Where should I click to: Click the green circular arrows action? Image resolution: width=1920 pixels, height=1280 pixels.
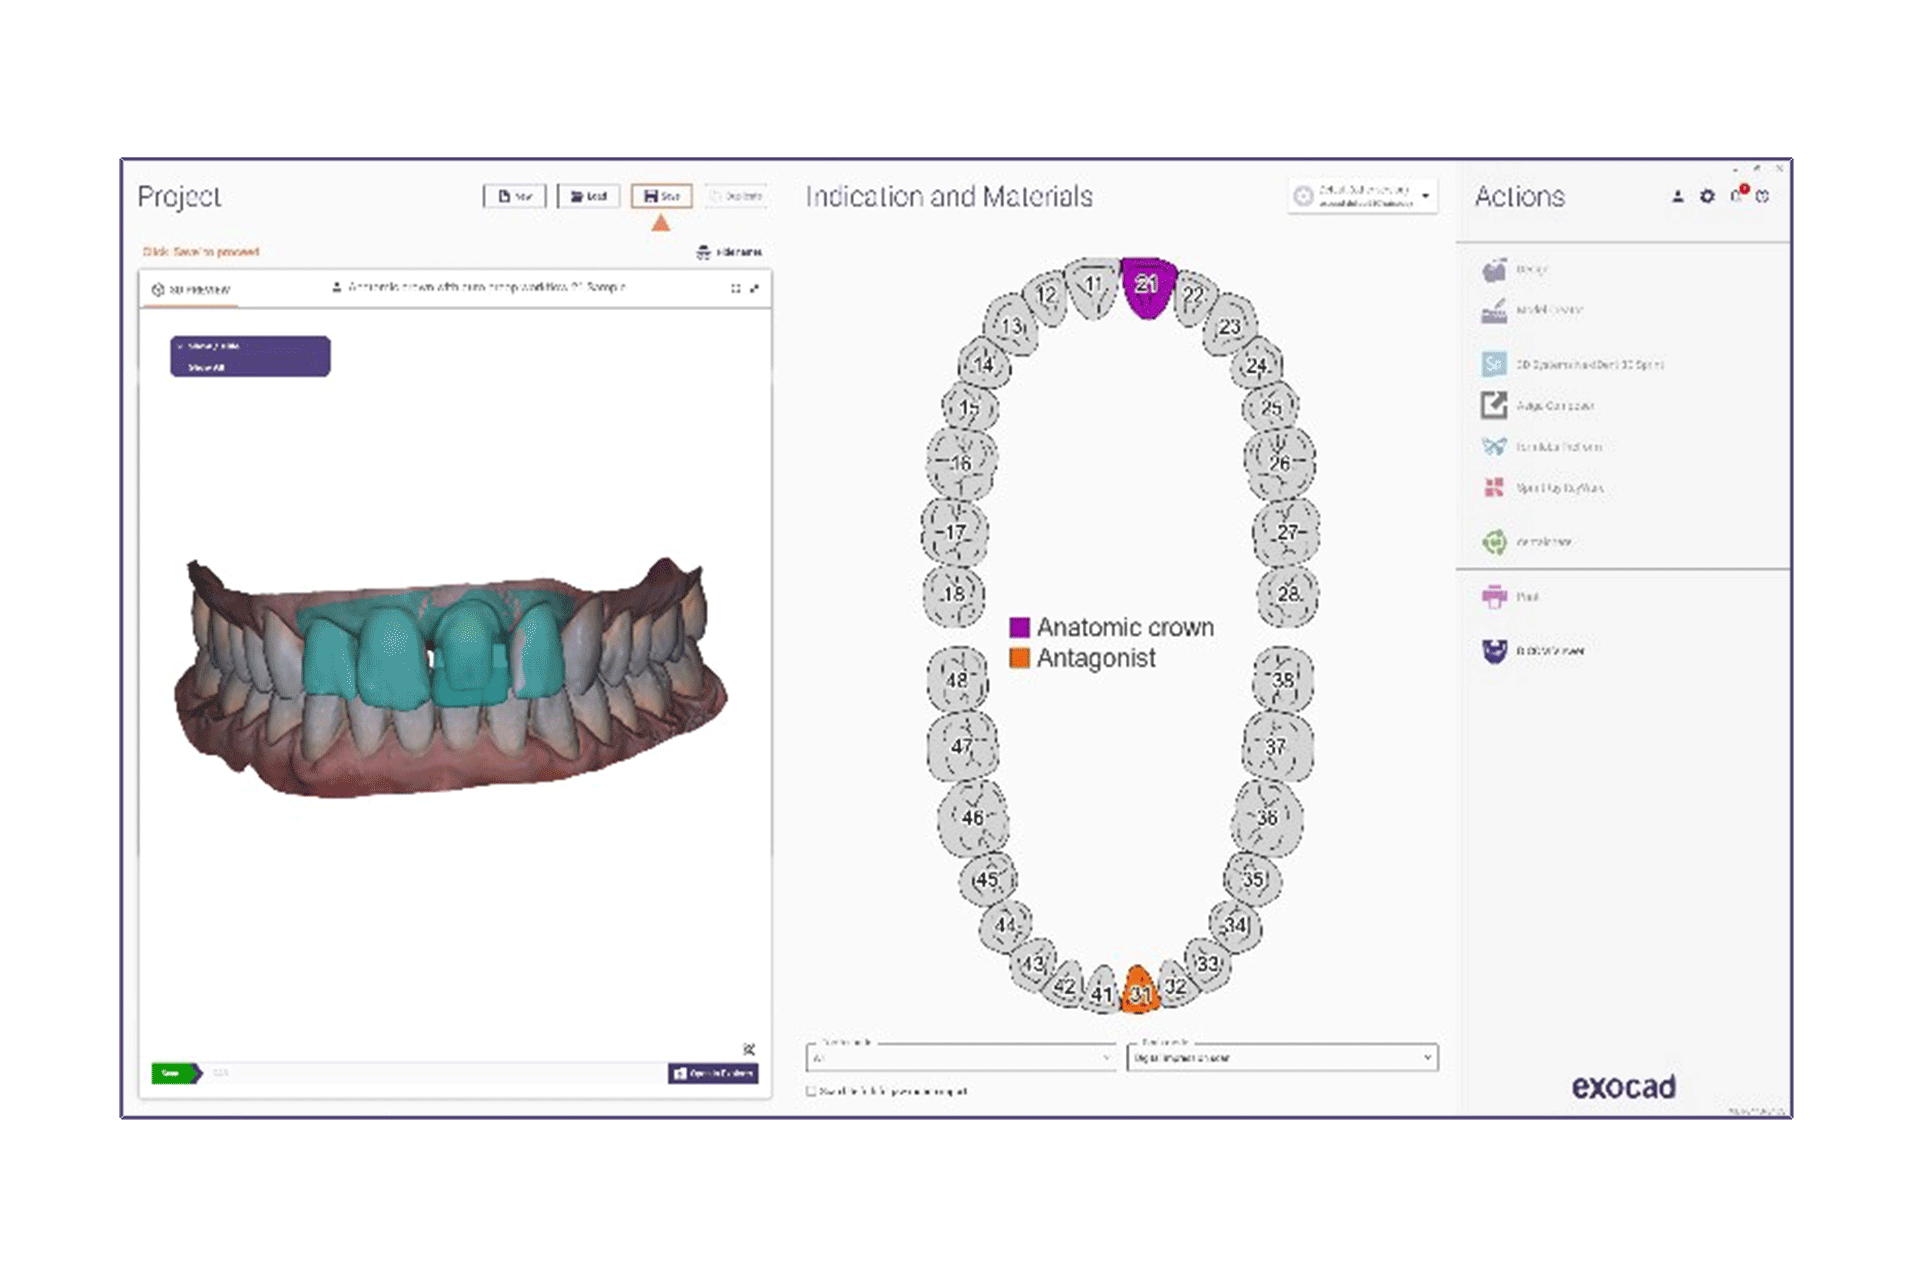[1494, 542]
